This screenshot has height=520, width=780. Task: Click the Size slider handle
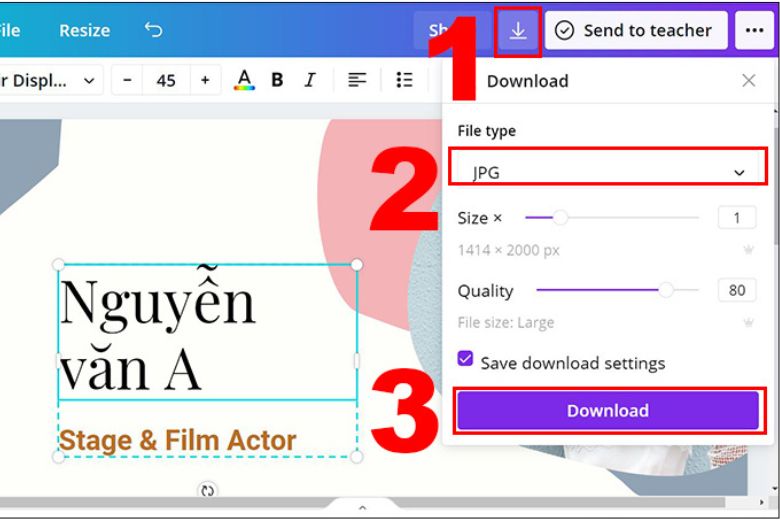tap(561, 217)
